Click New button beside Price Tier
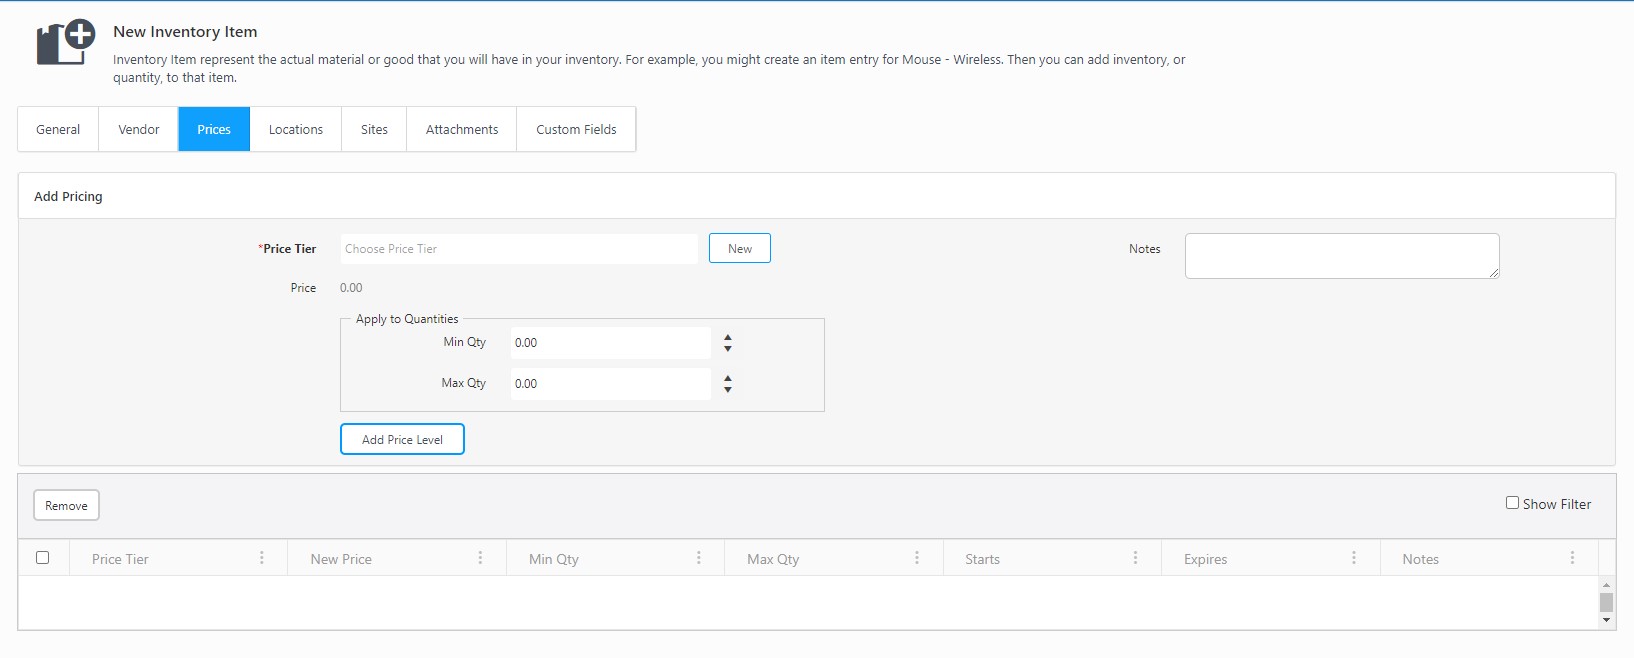This screenshot has height=658, width=1634. coord(739,249)
